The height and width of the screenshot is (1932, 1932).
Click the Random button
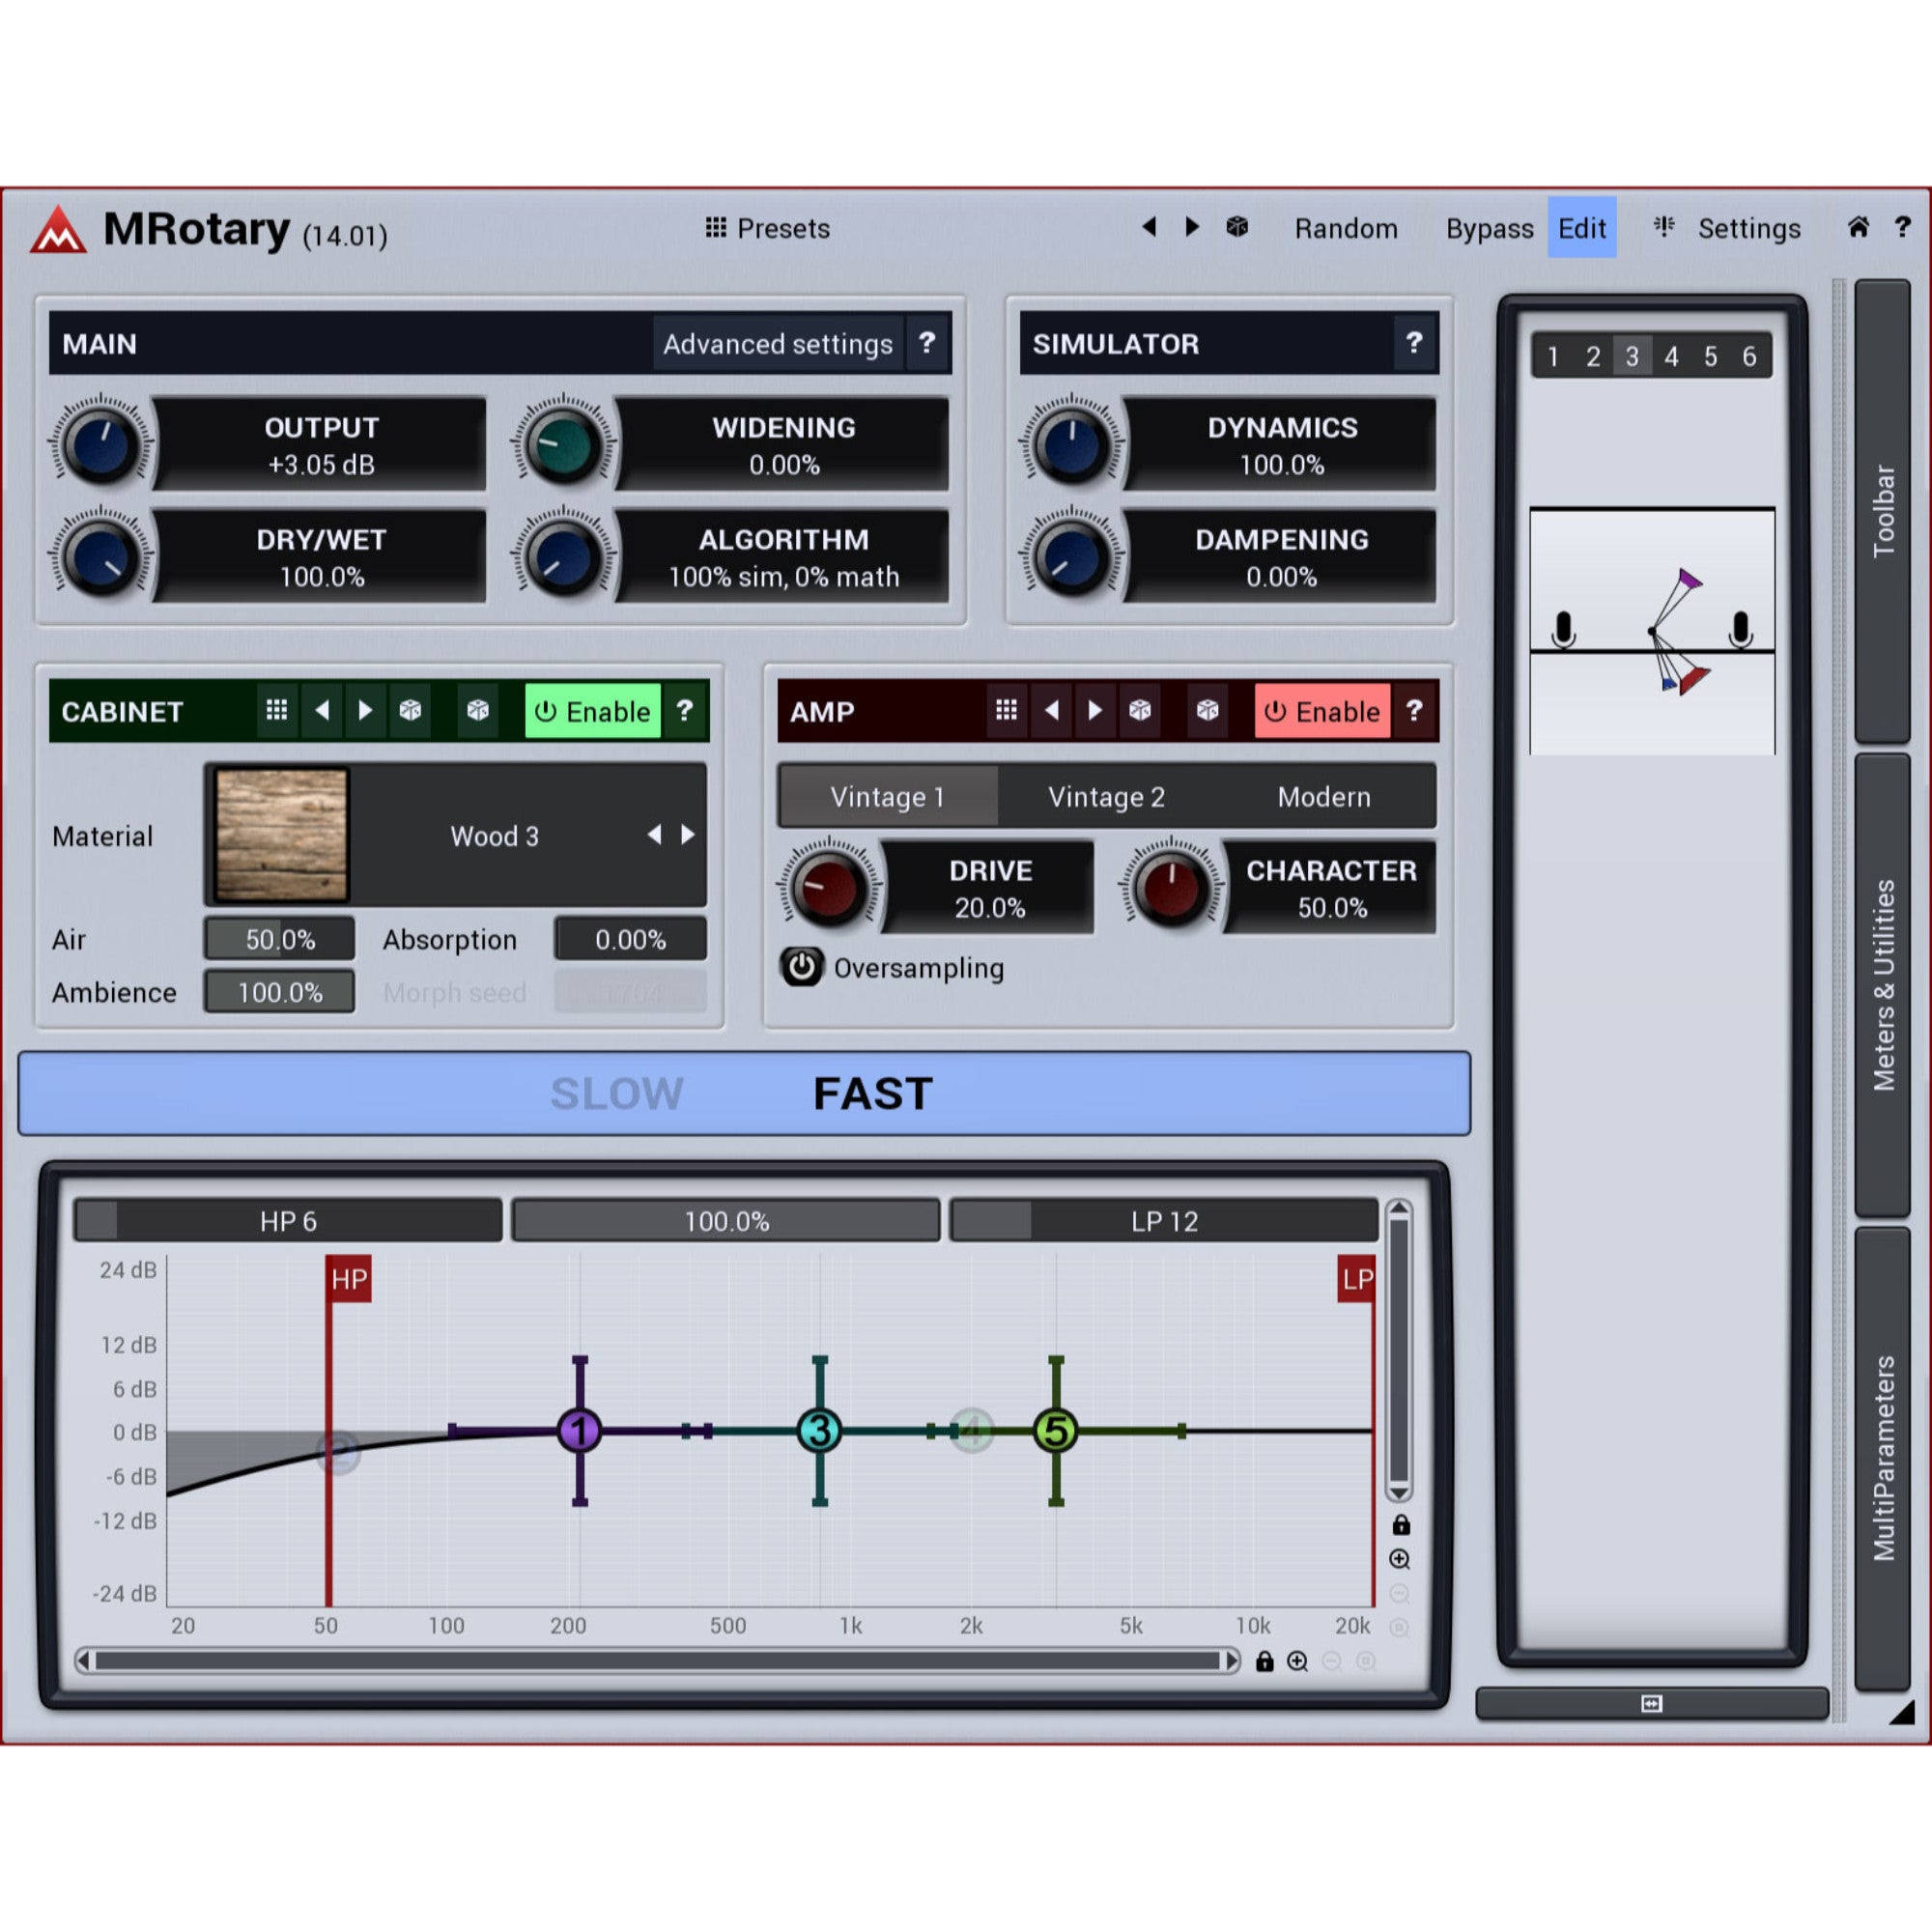click(x=1346, y=228)
